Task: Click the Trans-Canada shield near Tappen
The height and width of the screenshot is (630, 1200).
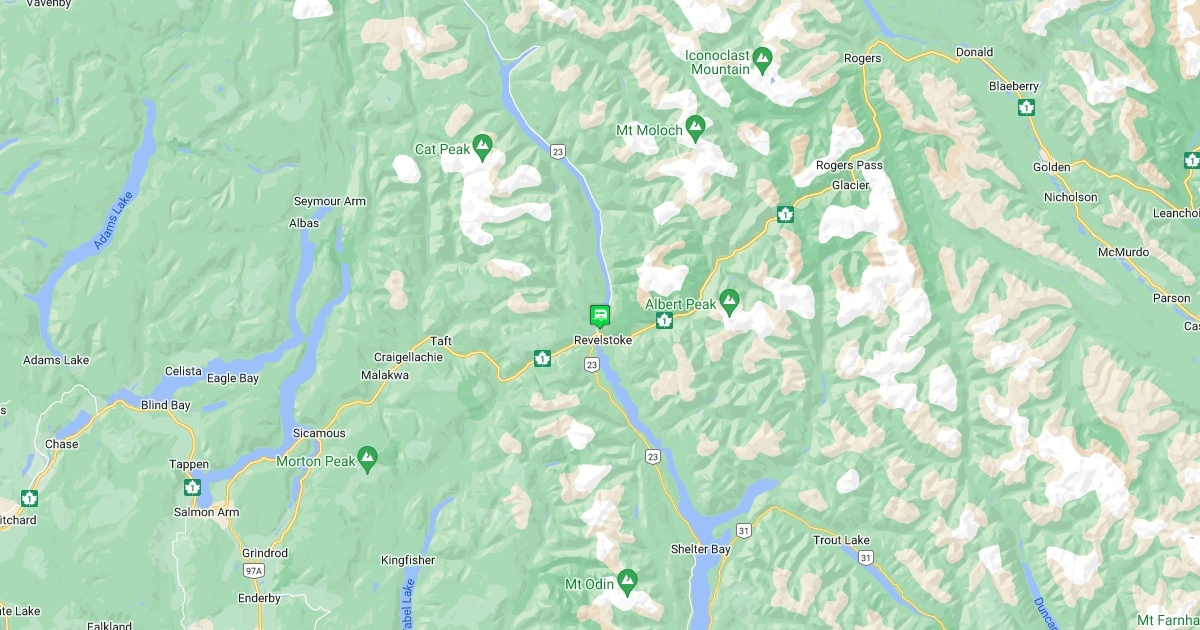Action: (x=192, y=488)
